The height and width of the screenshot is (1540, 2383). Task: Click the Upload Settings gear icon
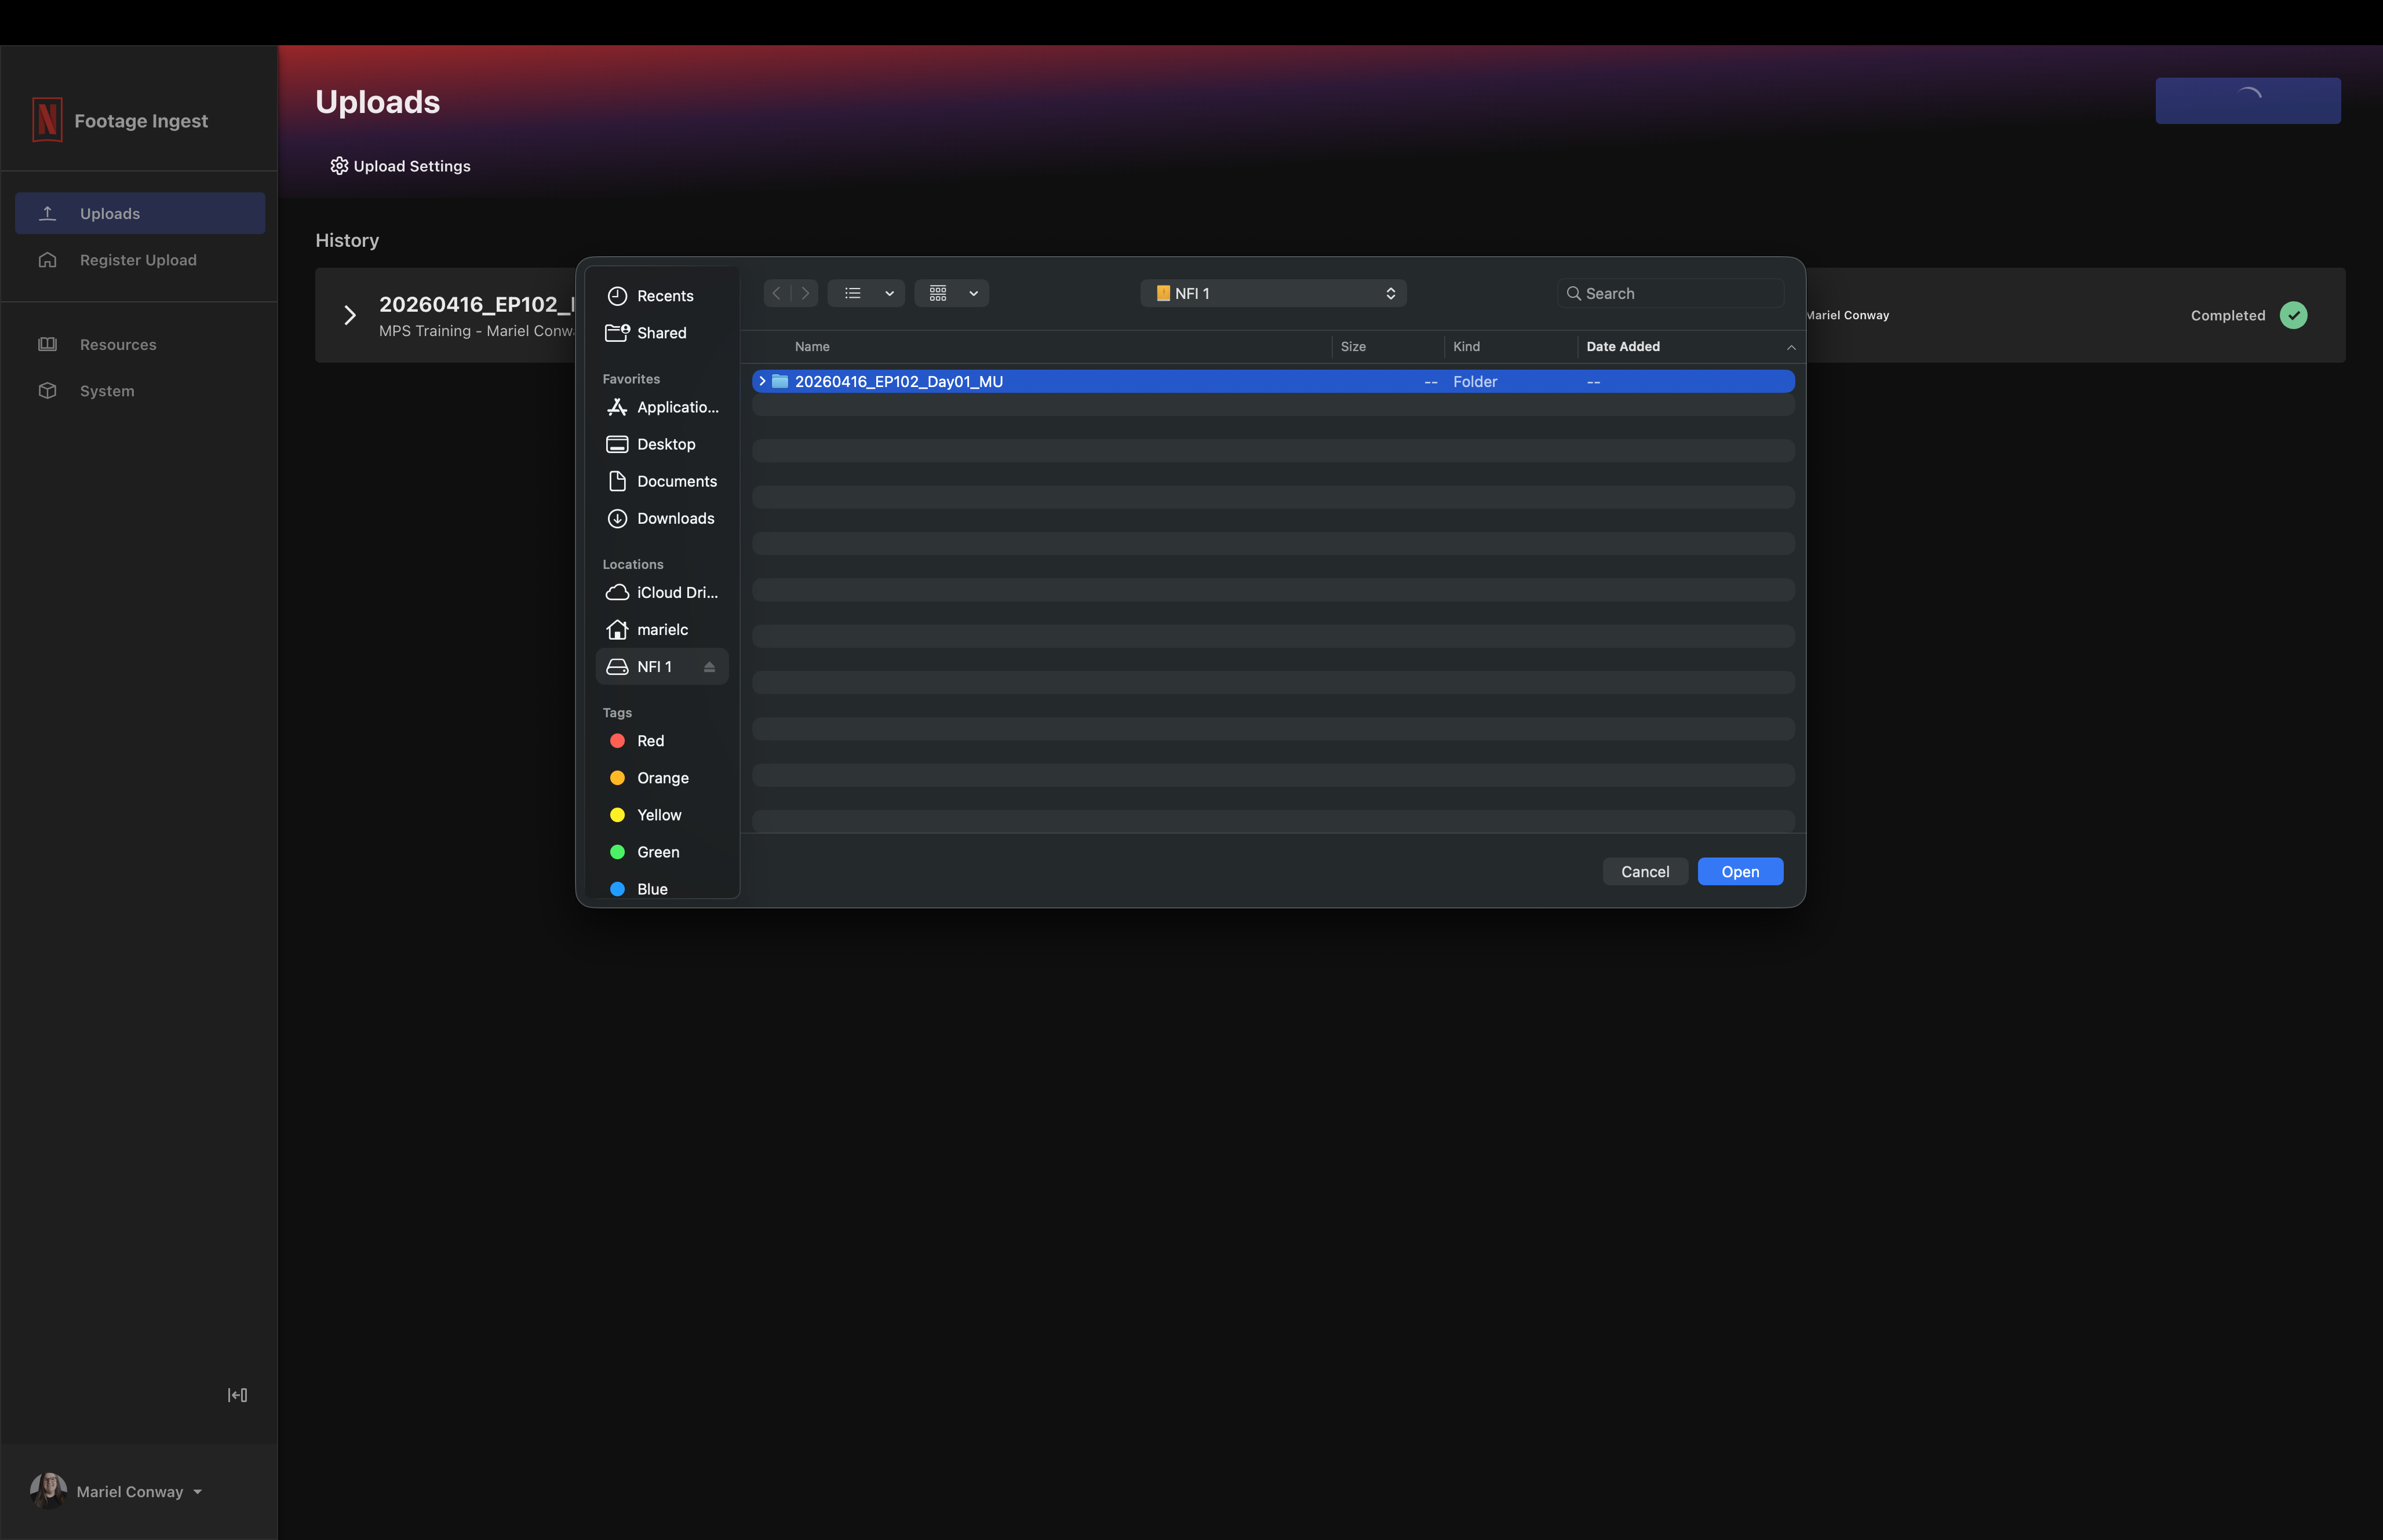pos(339,166)
